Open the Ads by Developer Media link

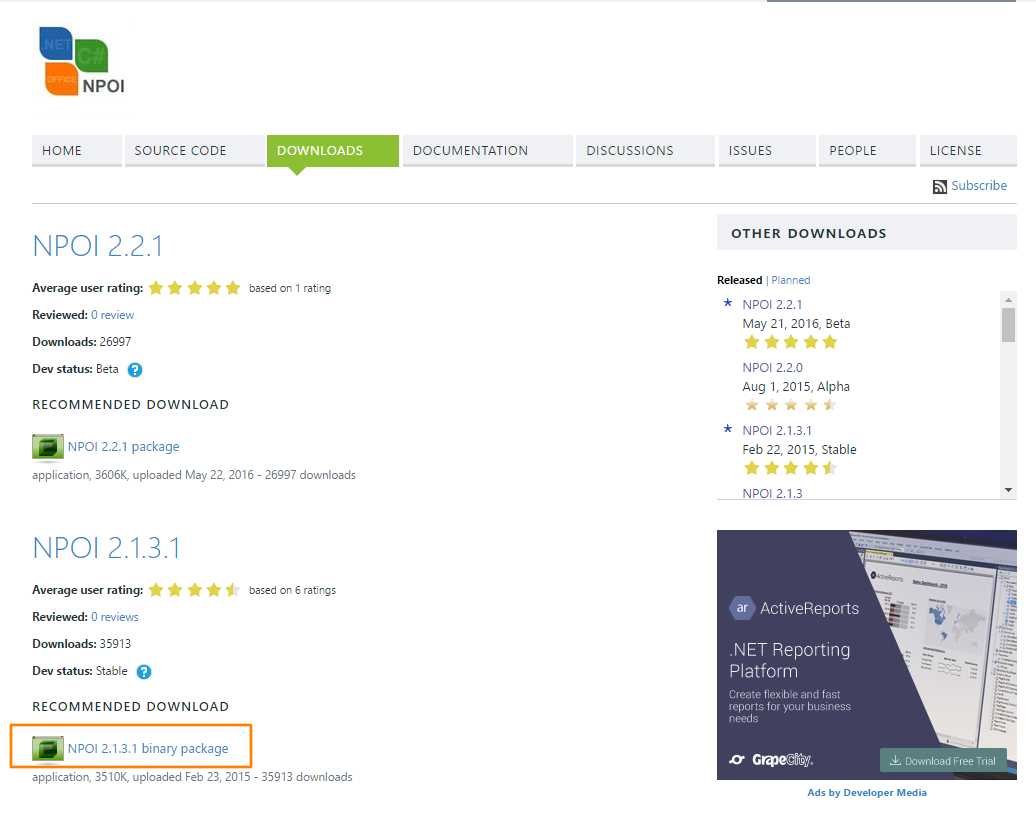tap(867, 793)
